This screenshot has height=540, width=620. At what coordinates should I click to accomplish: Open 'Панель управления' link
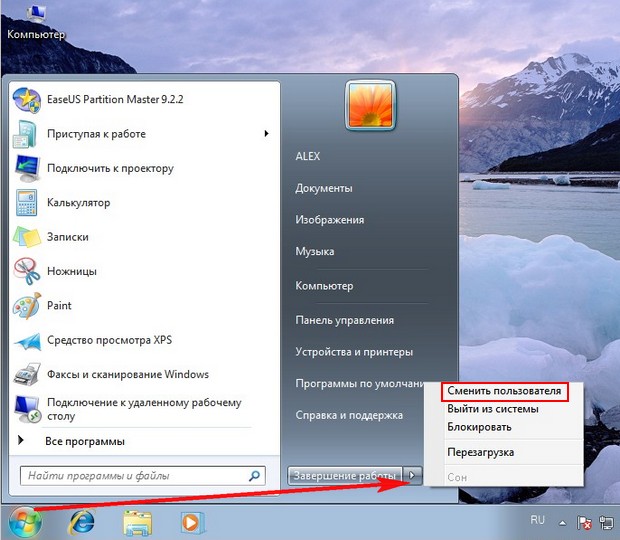344,320
